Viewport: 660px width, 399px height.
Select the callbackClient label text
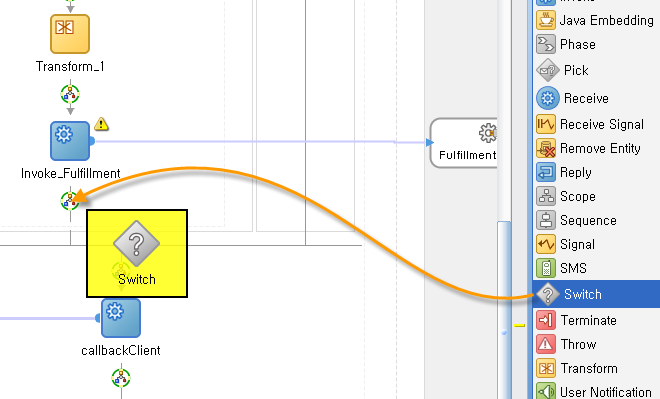121,350
